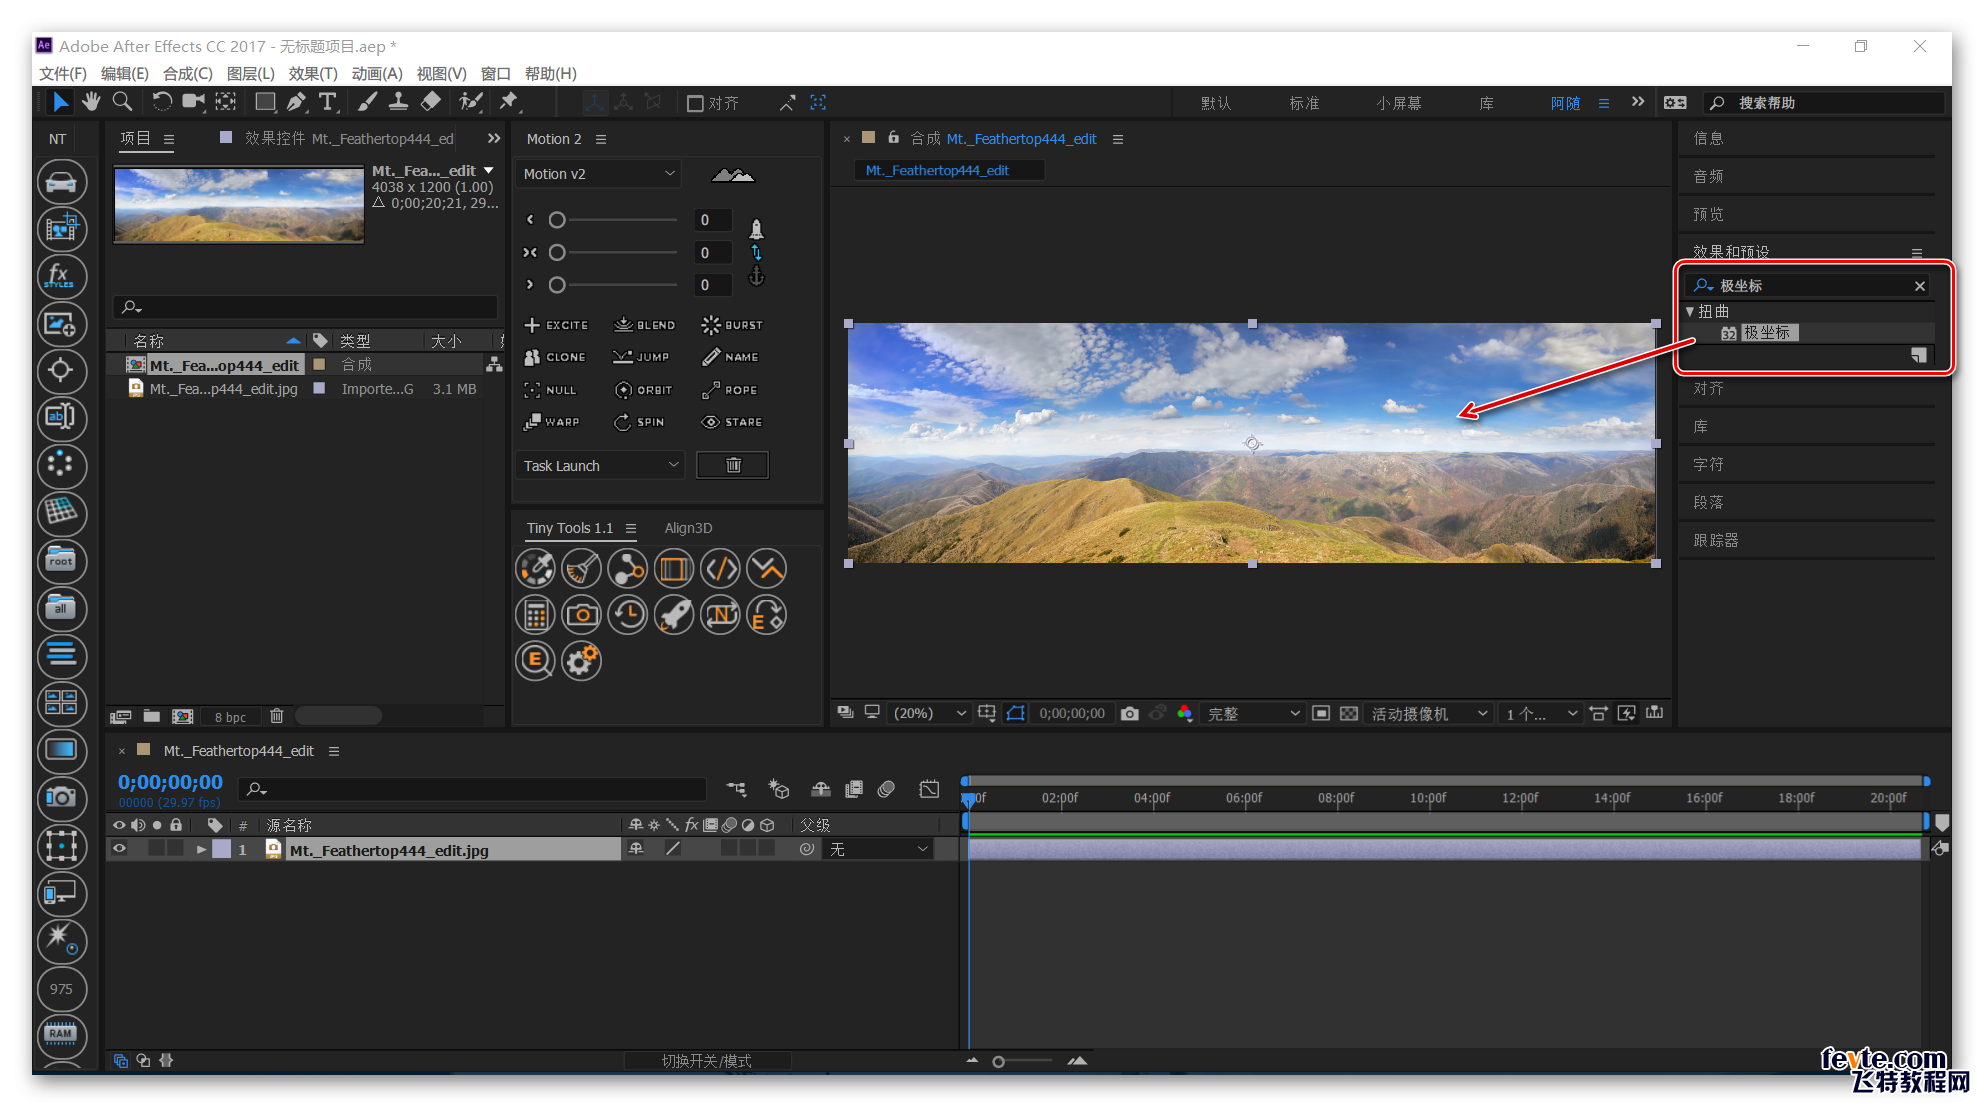Viewport: 1984px width, 1107px height.
Task: Select the Hand tool
Action: point(91,102)
